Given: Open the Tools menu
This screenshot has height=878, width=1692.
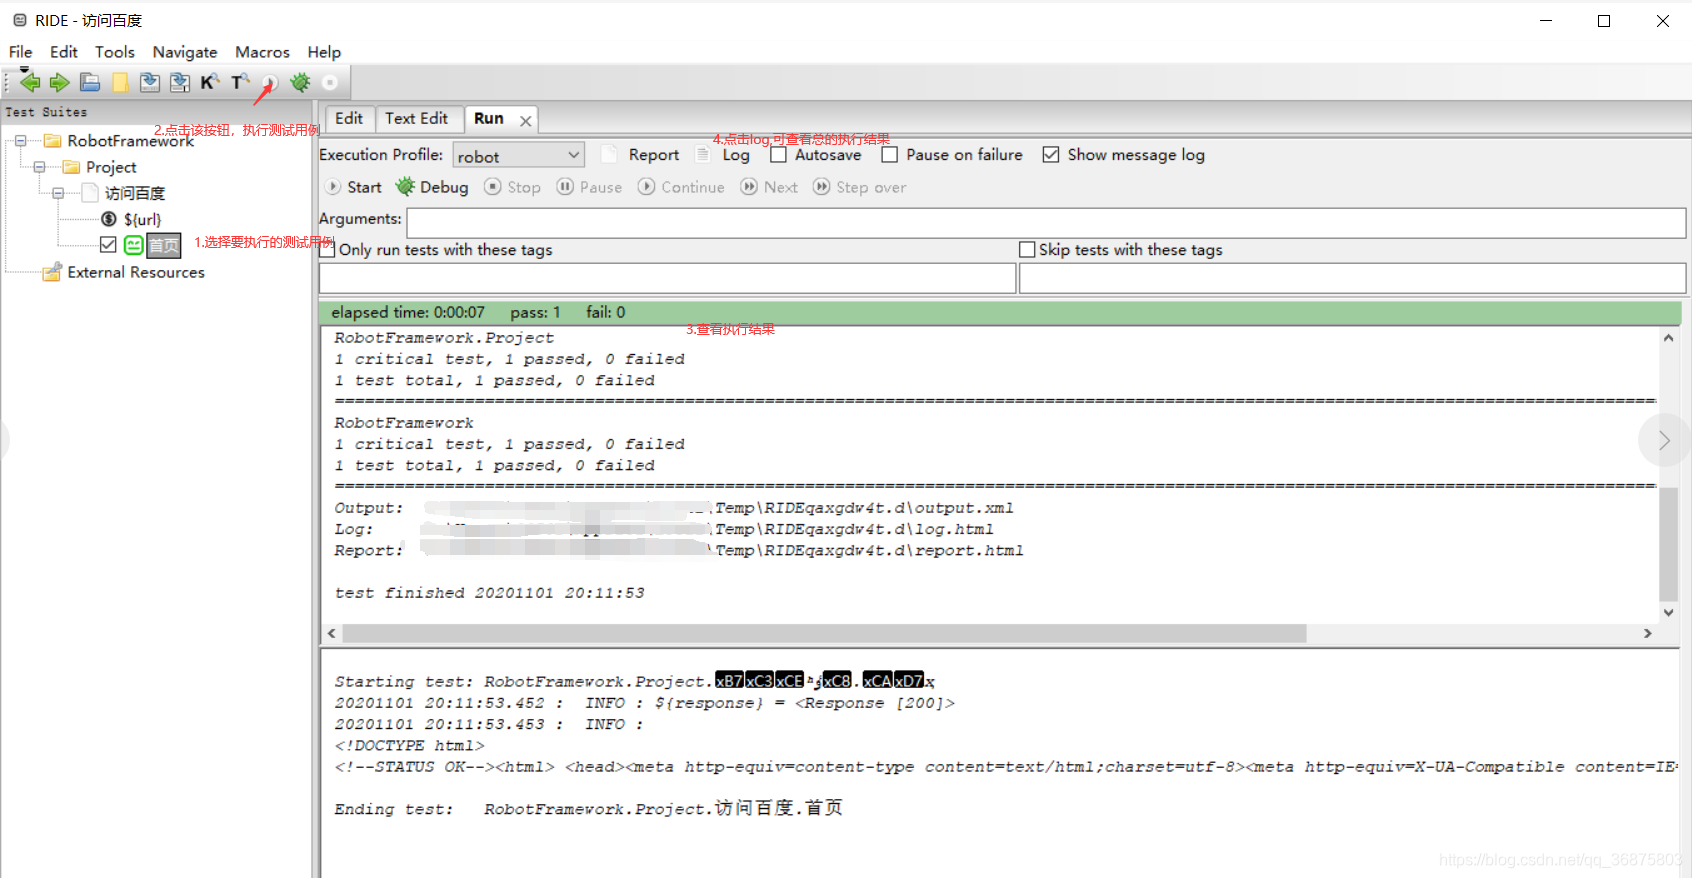Looking at the screenshot, I should click(115, 52).
